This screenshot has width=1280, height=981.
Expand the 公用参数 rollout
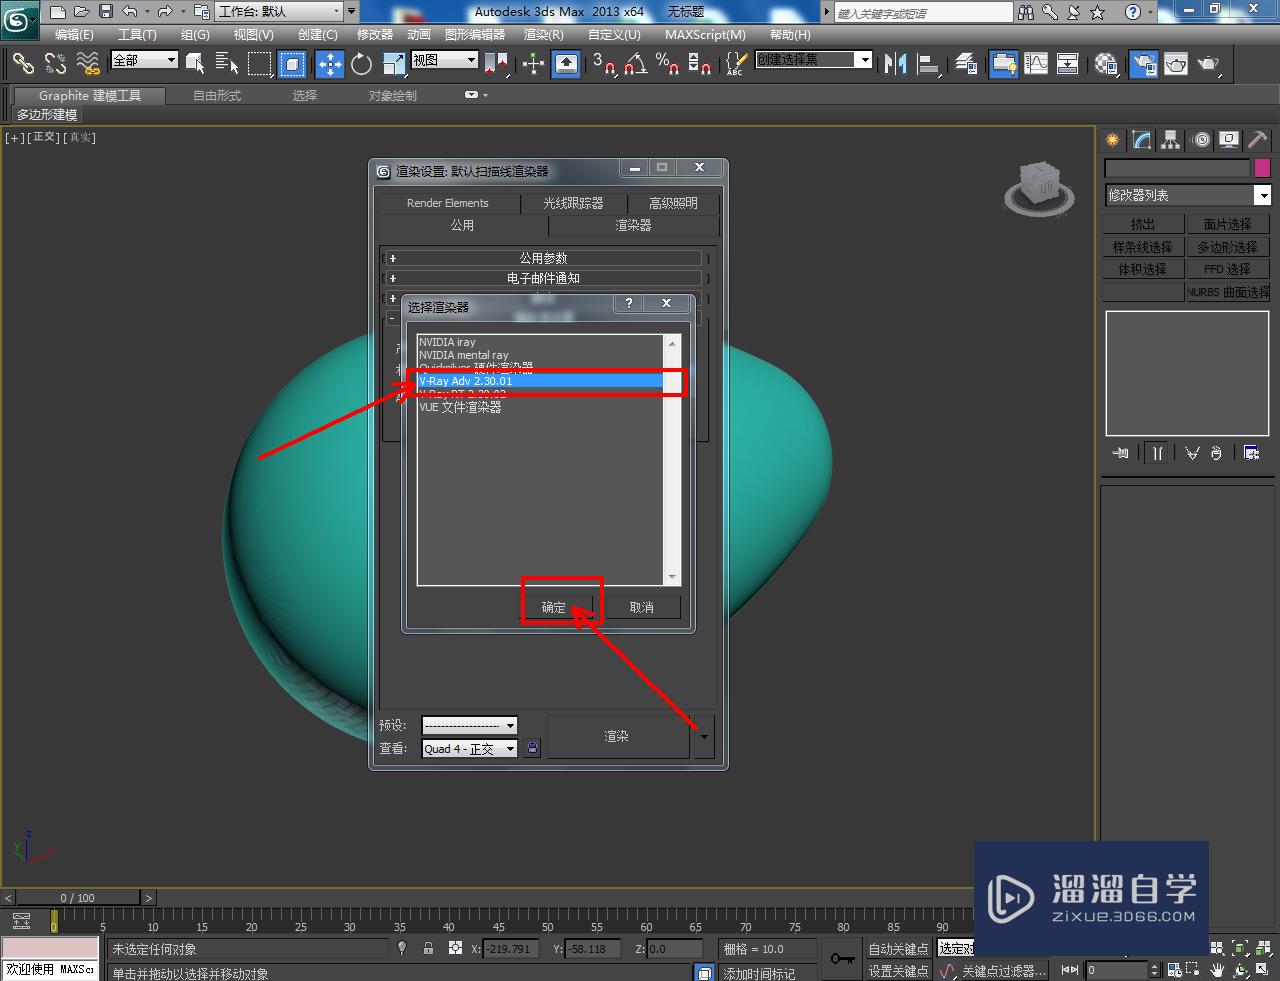tap(545, 258)
